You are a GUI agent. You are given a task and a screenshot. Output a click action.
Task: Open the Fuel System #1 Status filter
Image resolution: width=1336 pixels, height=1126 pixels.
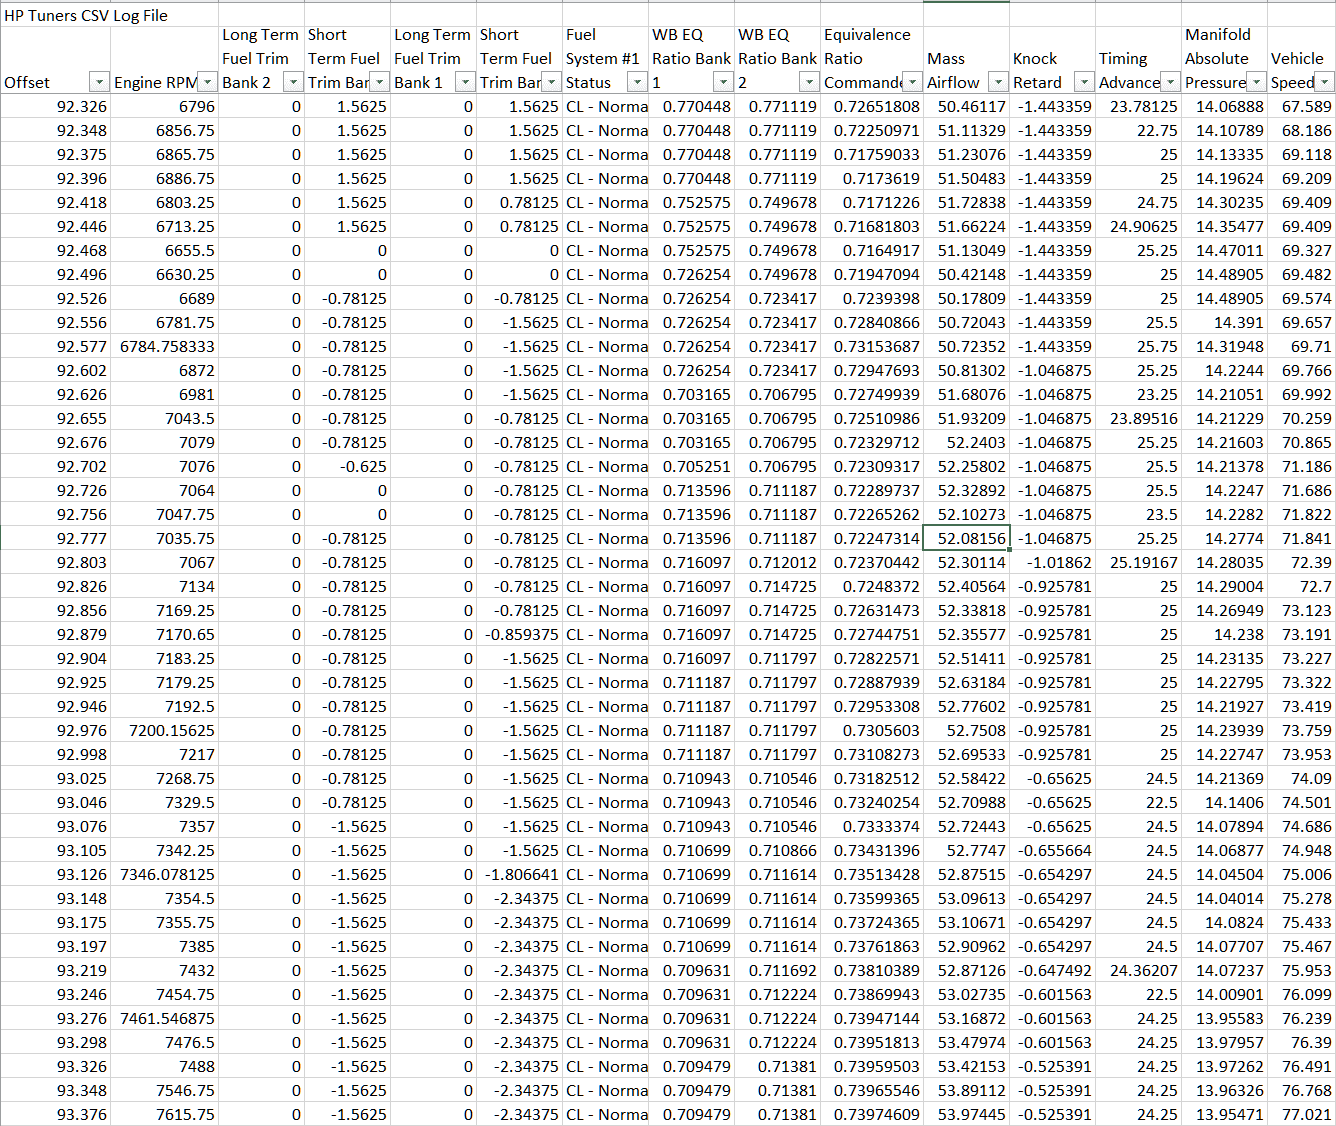(637, 82)
